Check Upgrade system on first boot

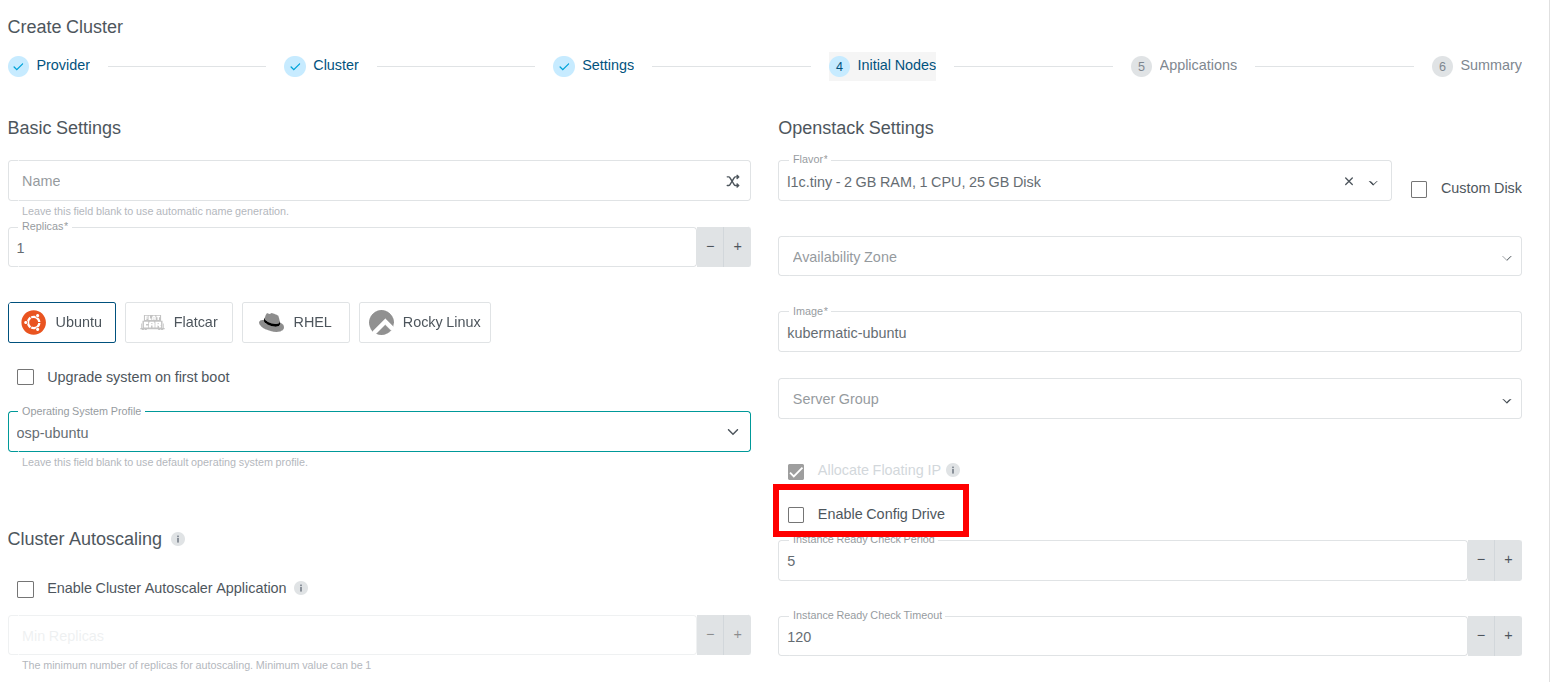25,377
